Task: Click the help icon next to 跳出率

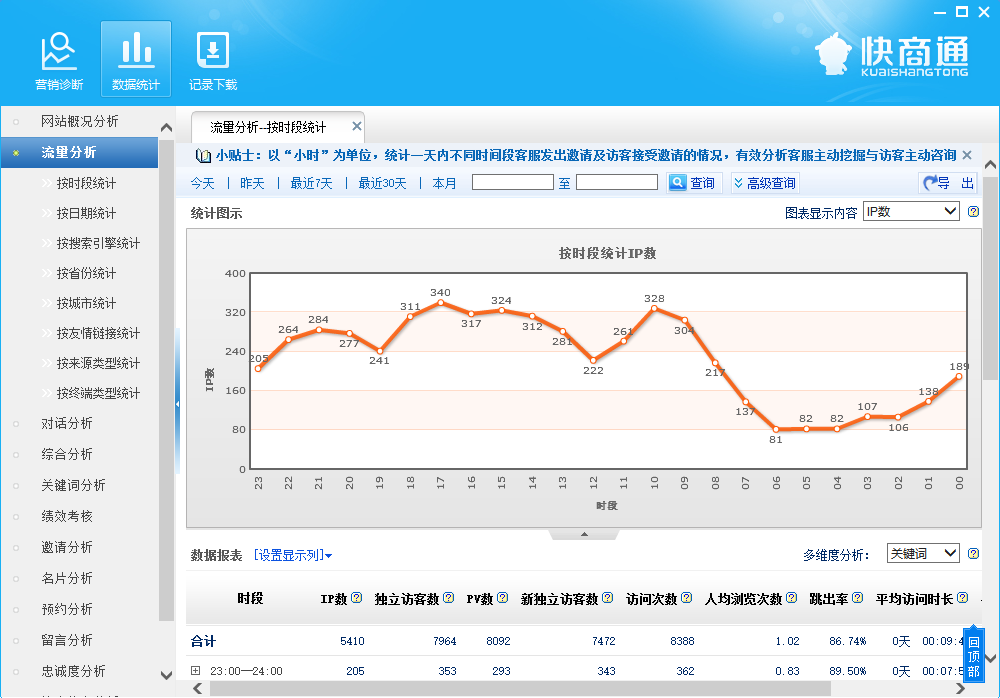Action: click(856, 598)
